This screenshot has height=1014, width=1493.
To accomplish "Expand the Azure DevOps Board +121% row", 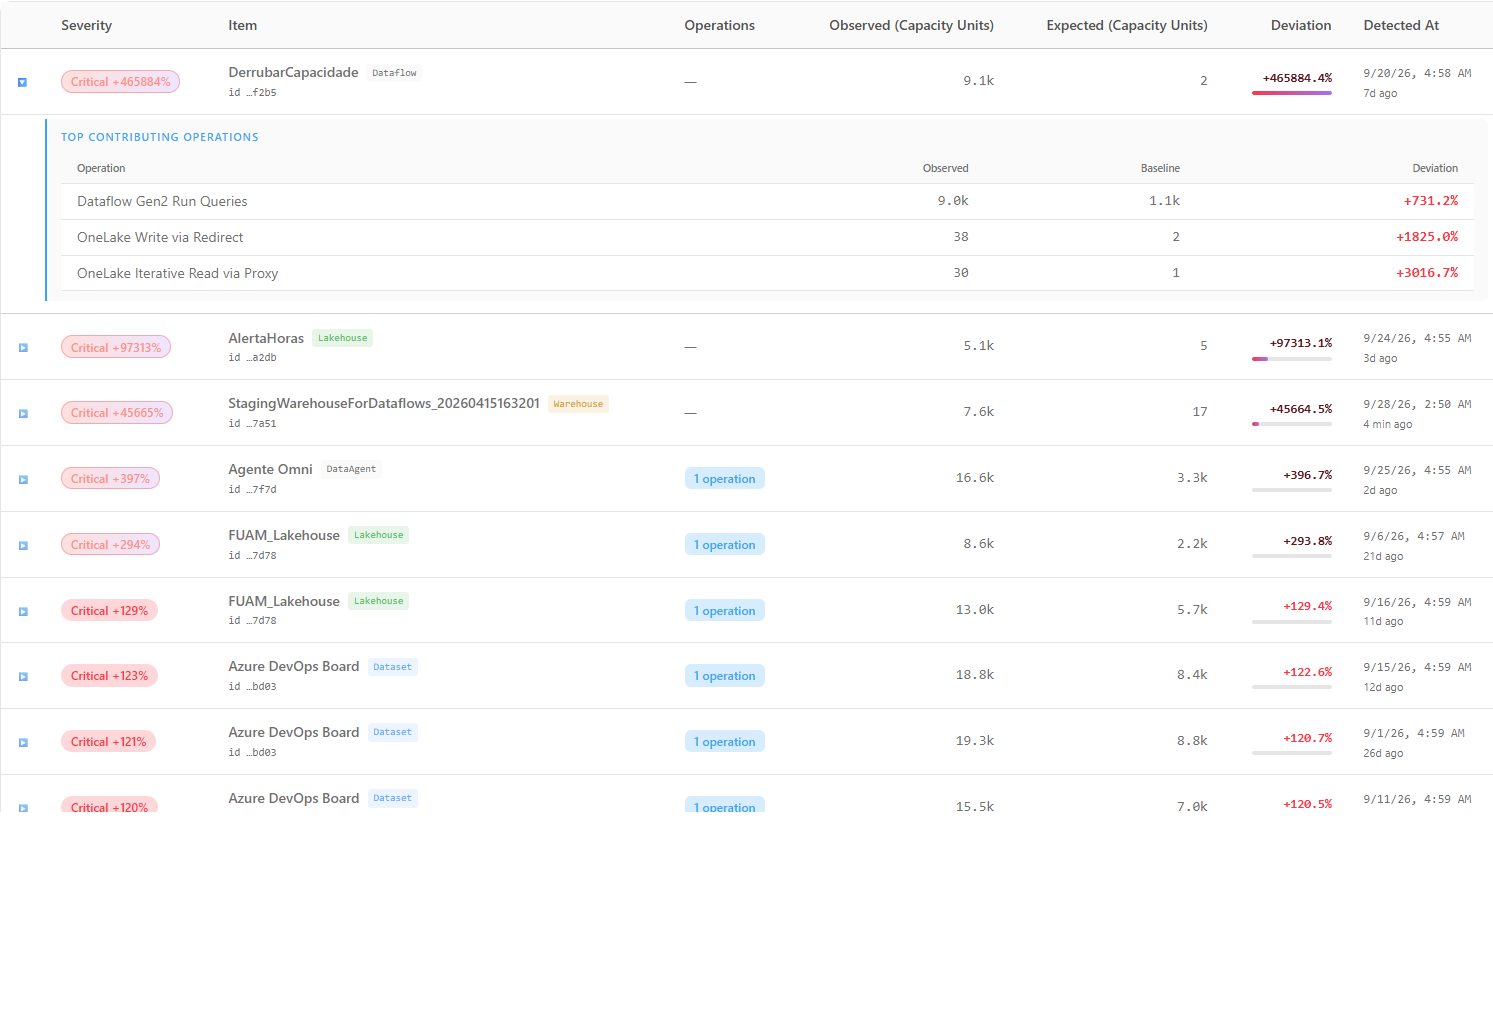I will tap(22, 742).
